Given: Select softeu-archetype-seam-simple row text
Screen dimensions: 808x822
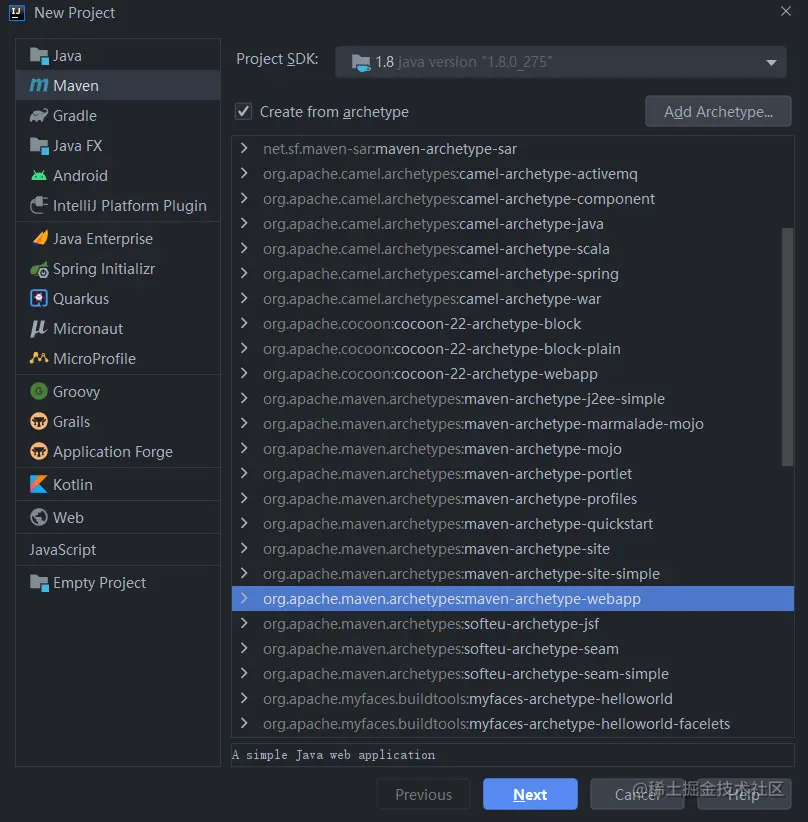Looking at the screenshot, I should click(x=466, y=674).
